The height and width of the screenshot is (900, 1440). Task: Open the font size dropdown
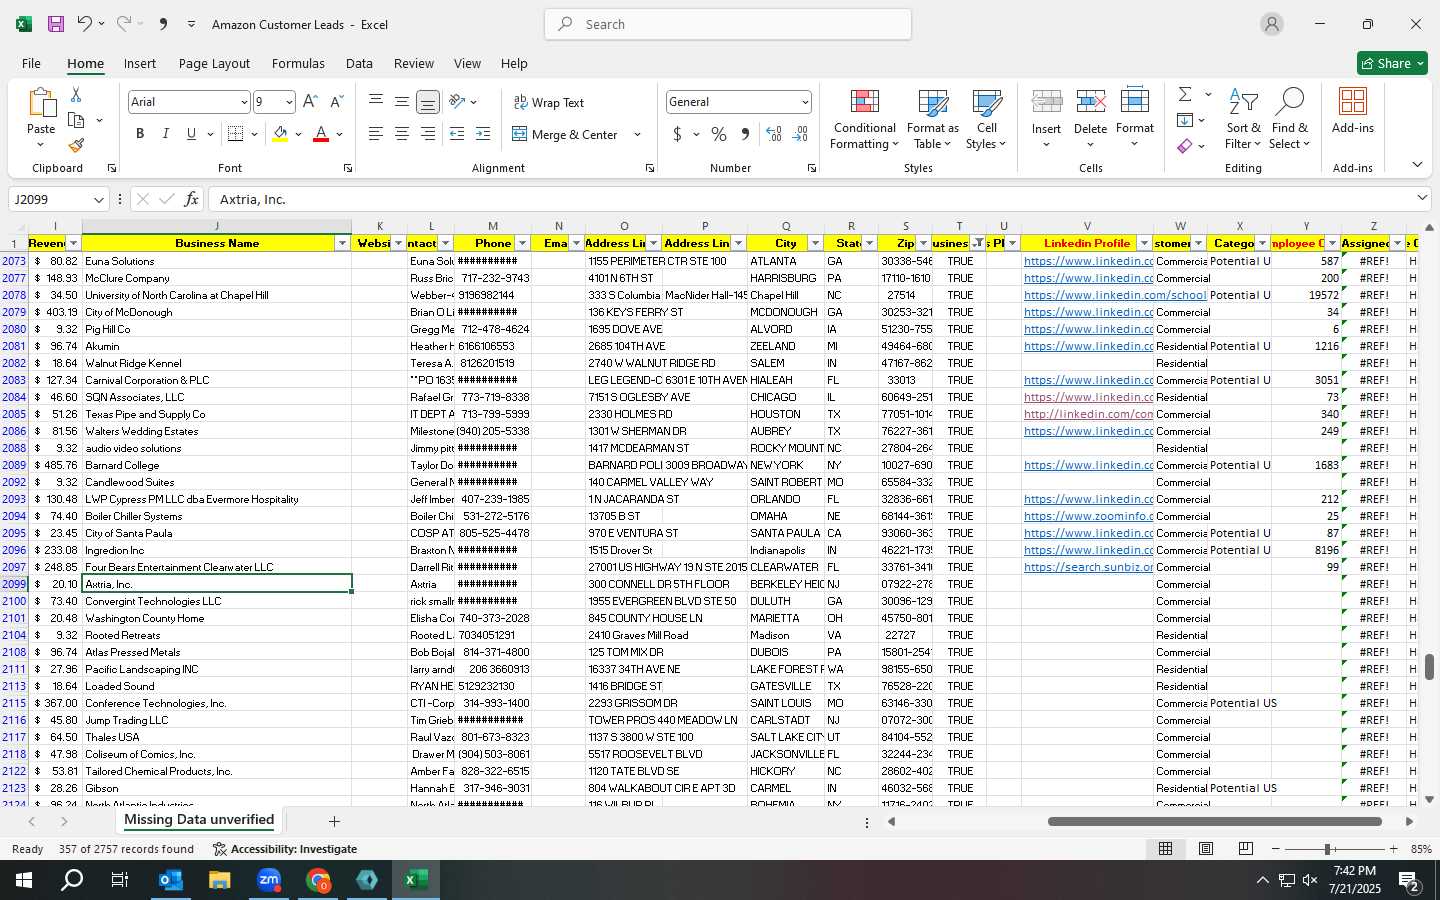(289, 102)
